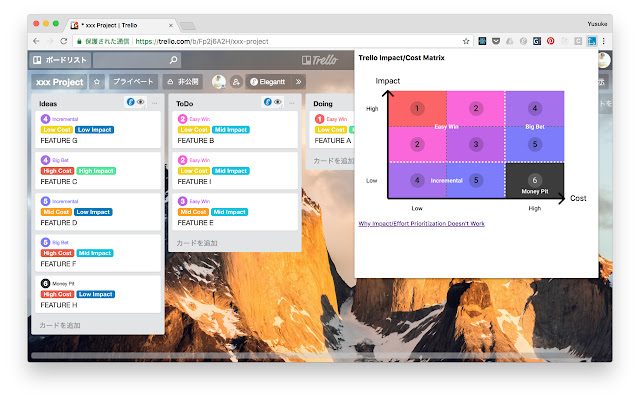Open the FEATURE I card
640x400 pixels.
pyautogui.click(x=235, y=171)
